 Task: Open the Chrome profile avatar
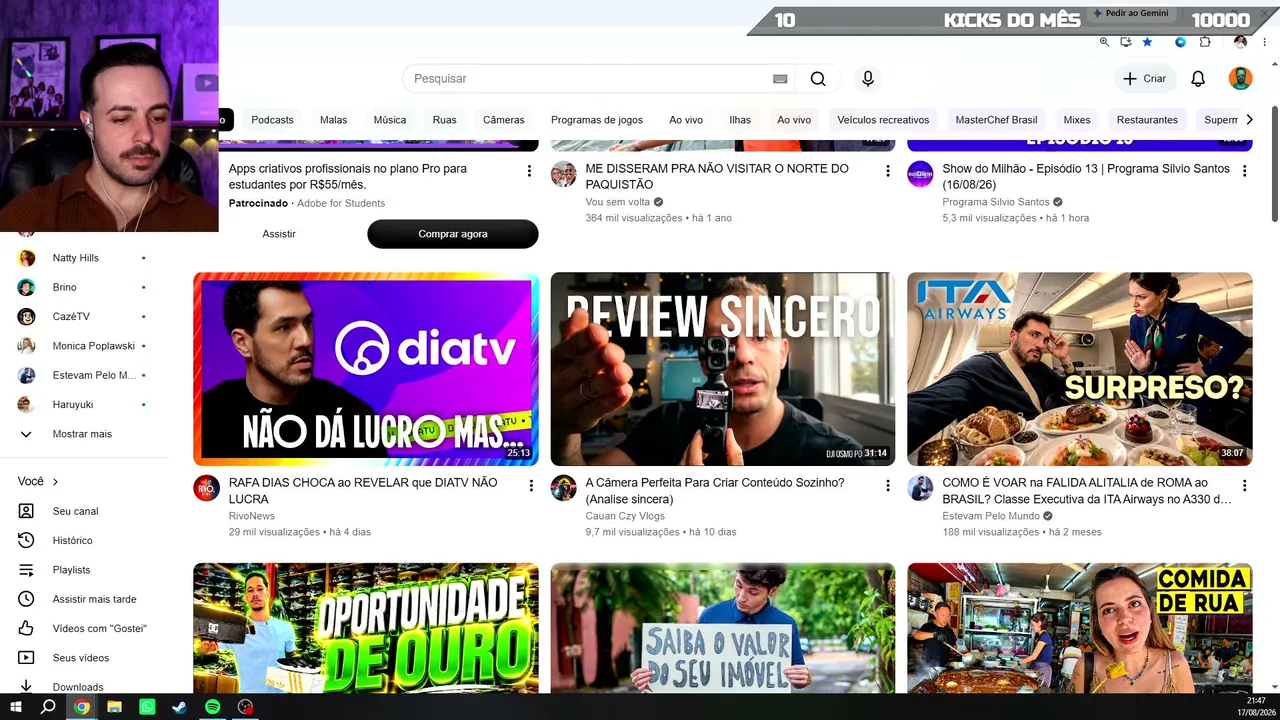(1240, 42)
